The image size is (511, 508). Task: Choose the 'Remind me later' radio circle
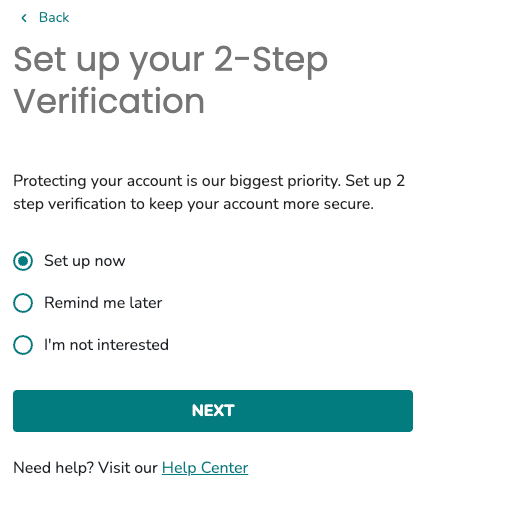coord(23,303)
